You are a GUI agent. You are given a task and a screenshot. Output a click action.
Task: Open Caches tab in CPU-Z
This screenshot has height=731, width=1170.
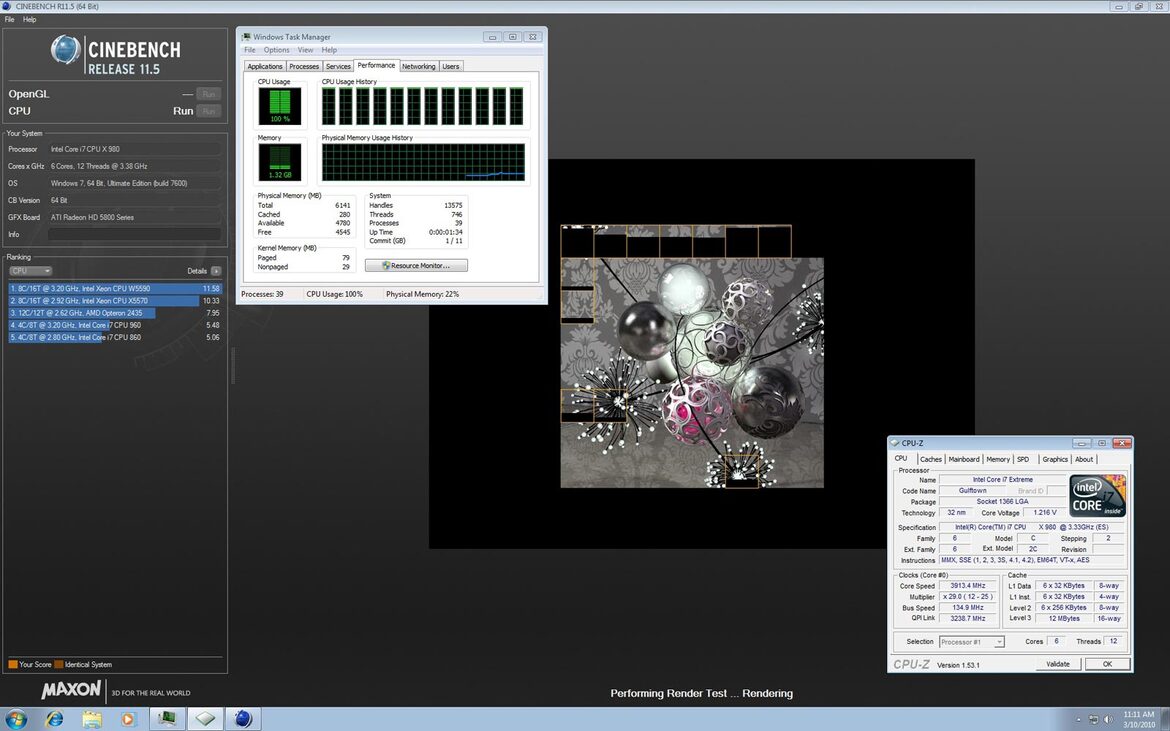point(930,459)
